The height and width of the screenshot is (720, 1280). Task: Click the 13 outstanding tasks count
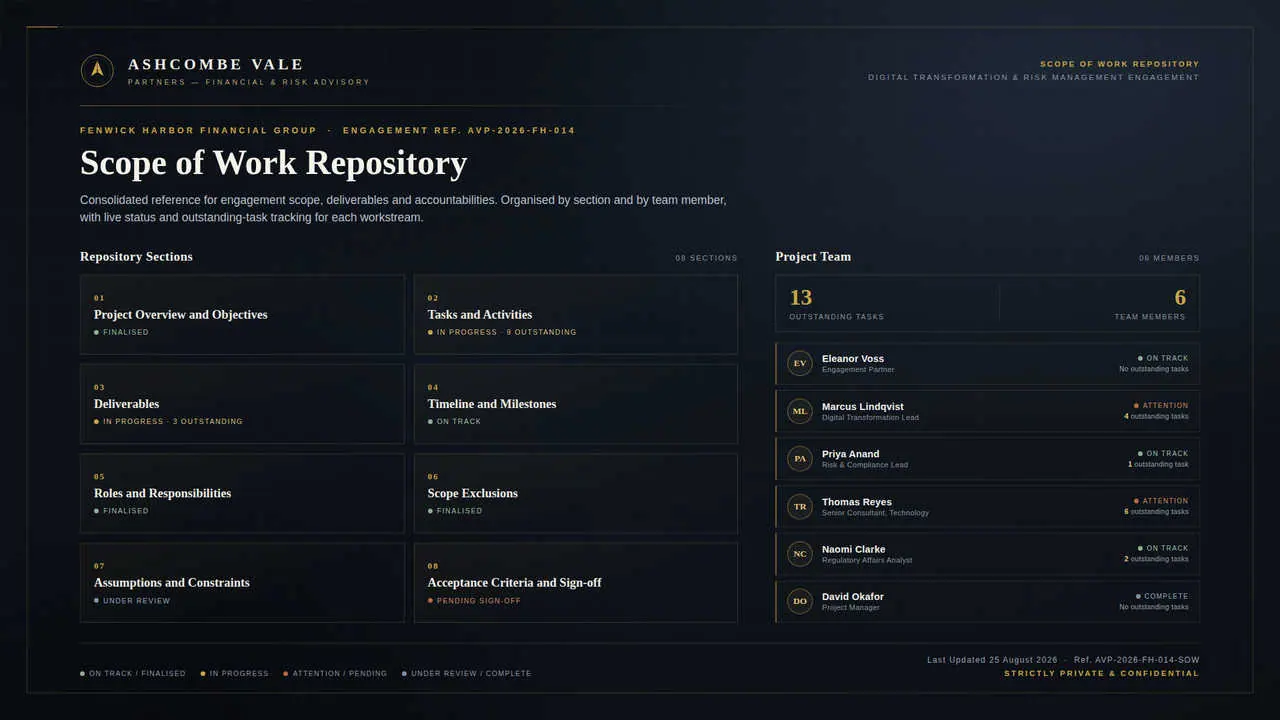(801, 297)
